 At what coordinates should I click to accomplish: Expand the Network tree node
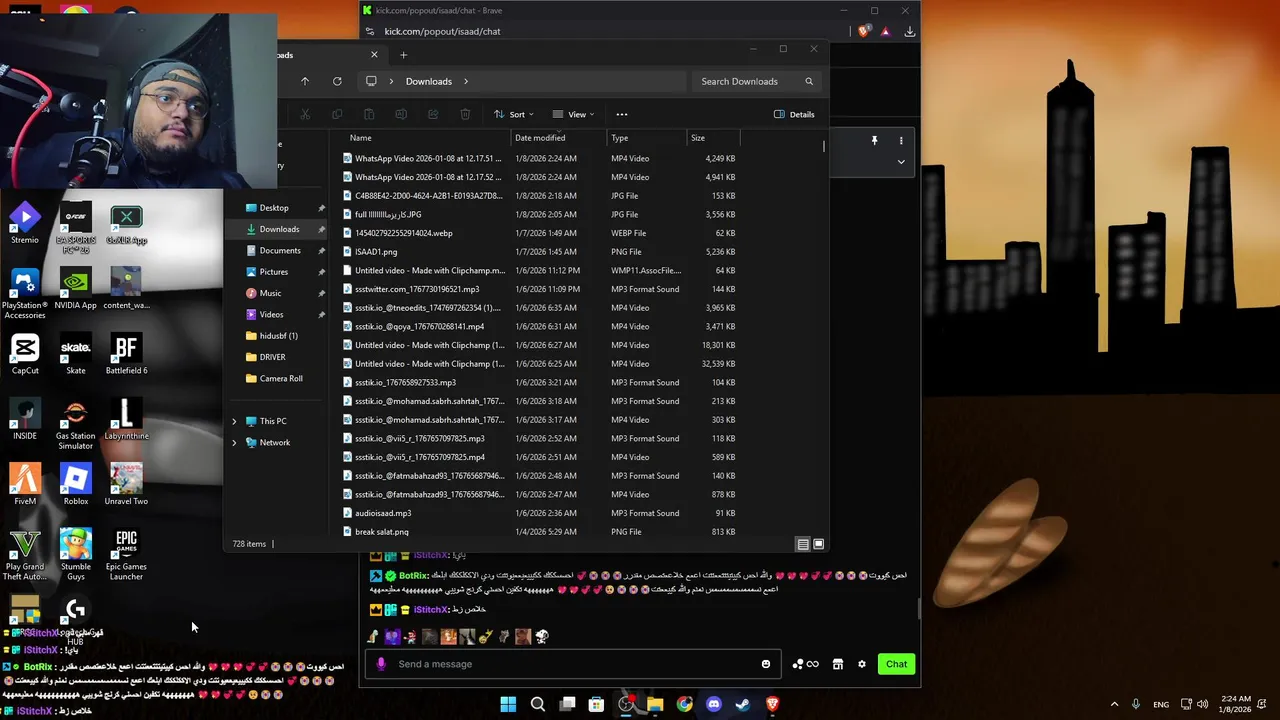(x=234, y=442)
